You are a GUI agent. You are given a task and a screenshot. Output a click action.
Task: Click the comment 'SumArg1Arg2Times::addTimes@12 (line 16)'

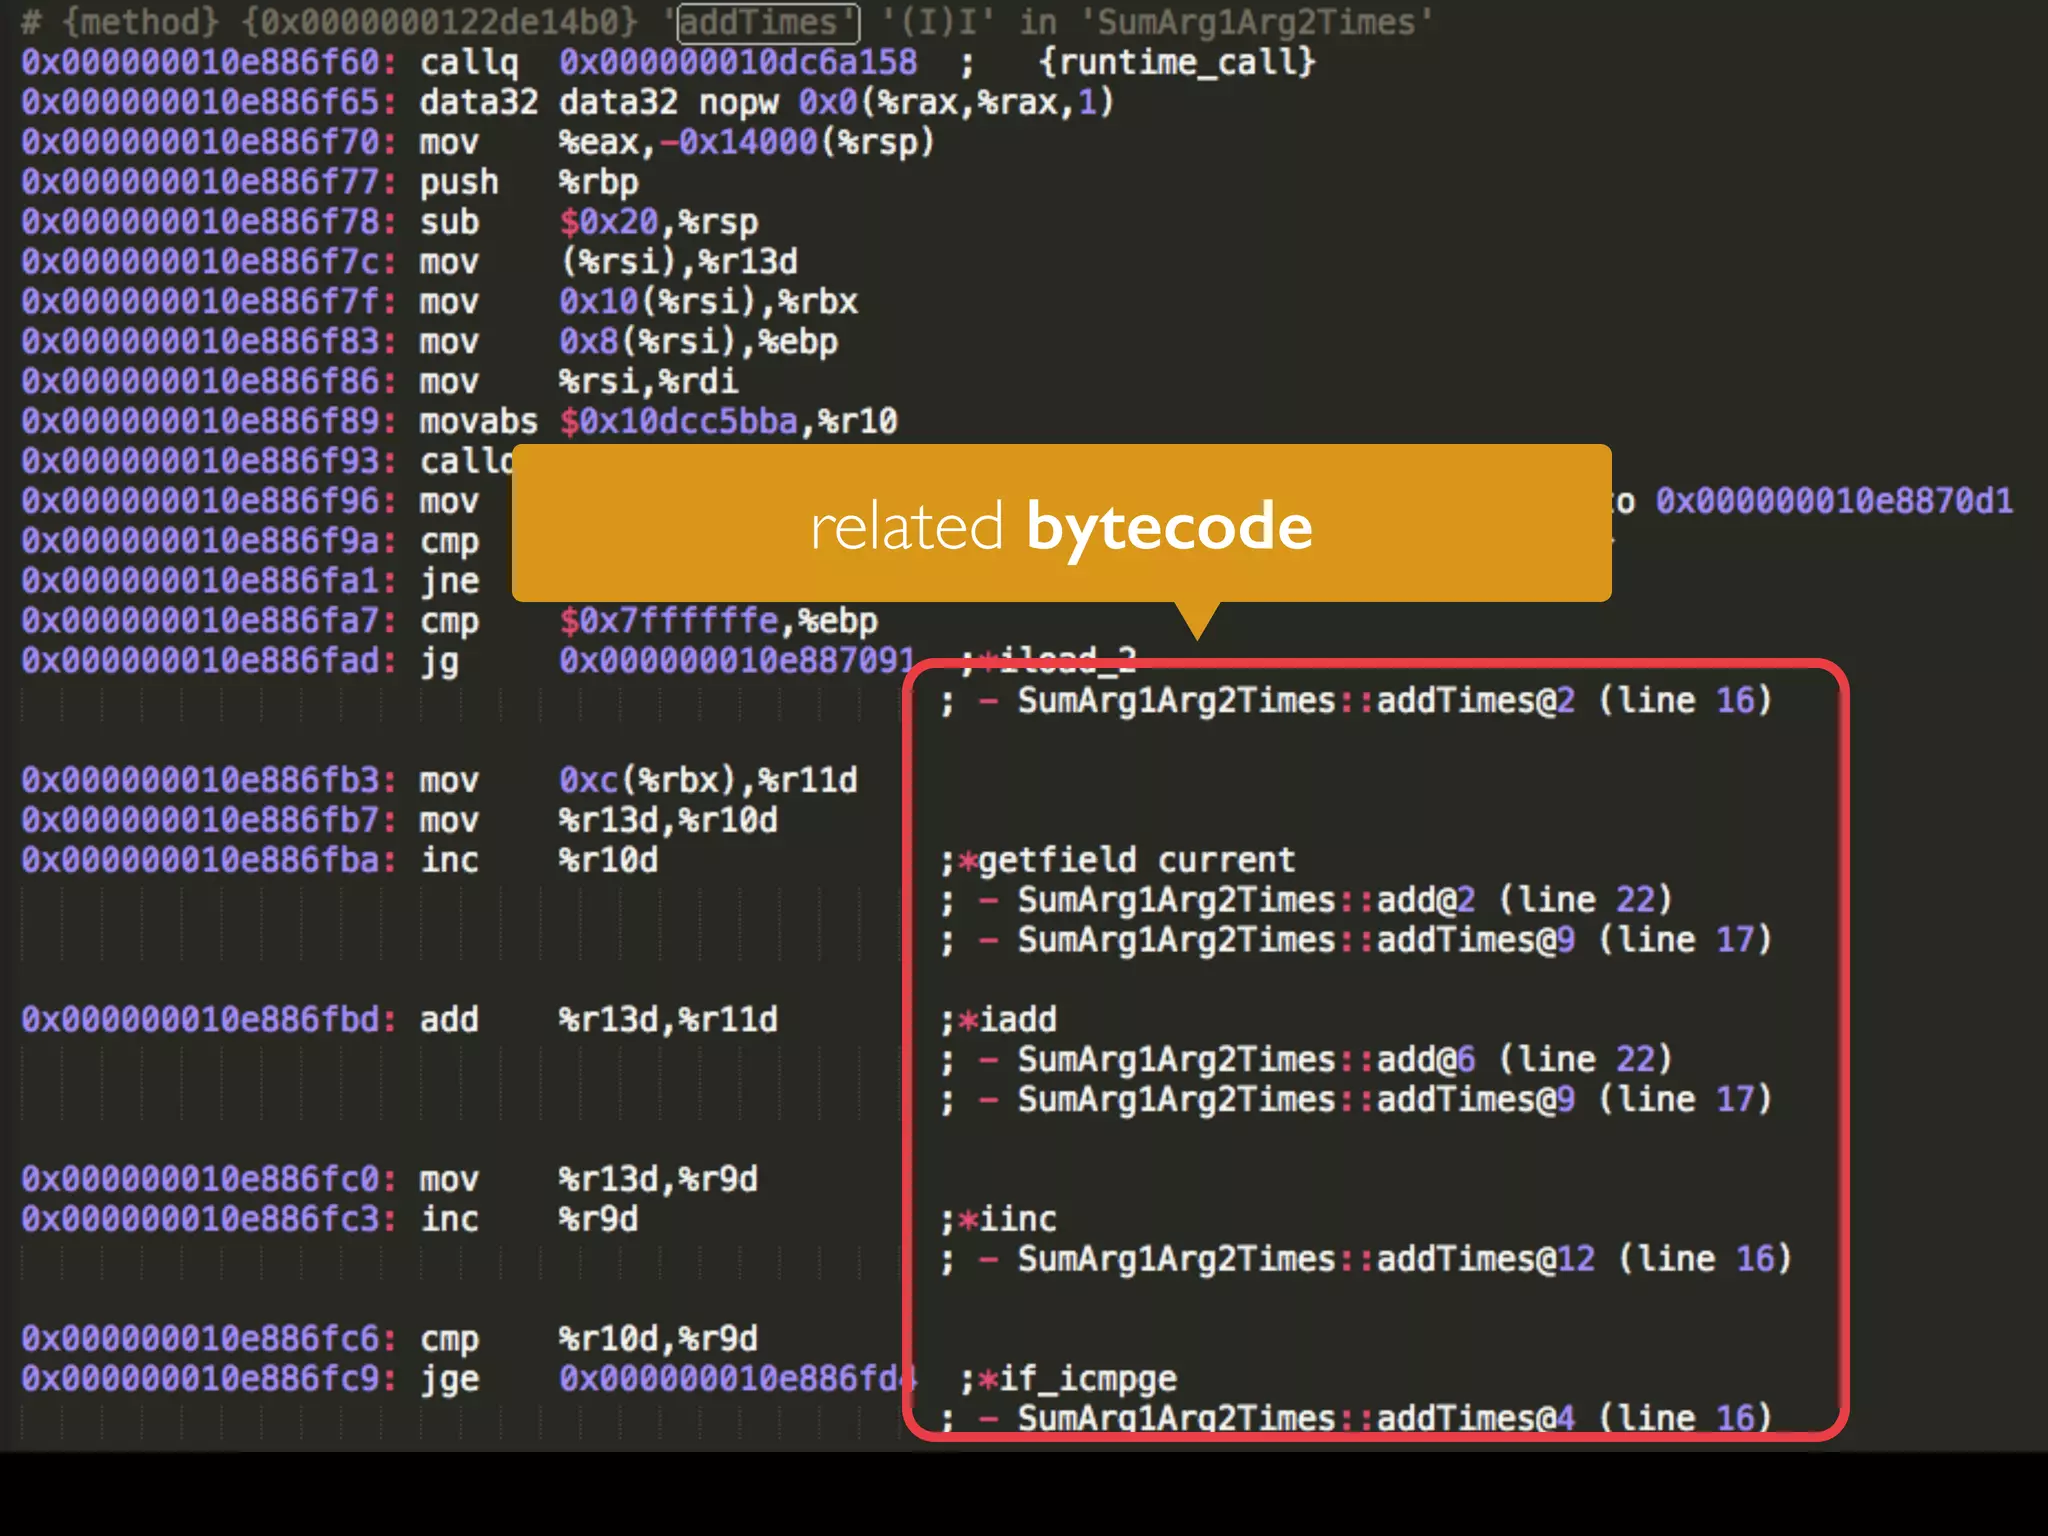tap(1404, 1260)
